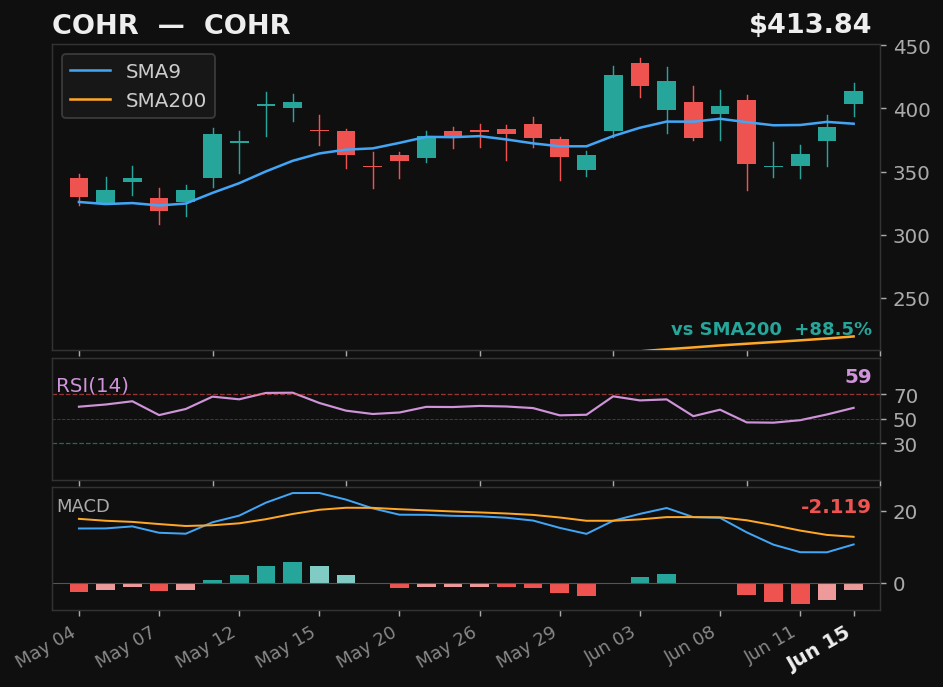
Task: Click the MACD value -2.119
Action: (836, 507)
